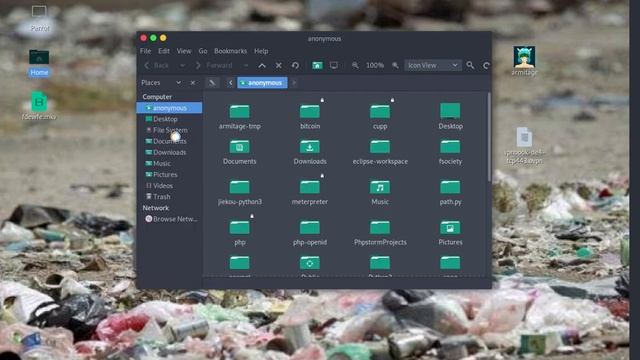
Task: Open the Back history dropdown arrow
Action: tap(182, 65)
